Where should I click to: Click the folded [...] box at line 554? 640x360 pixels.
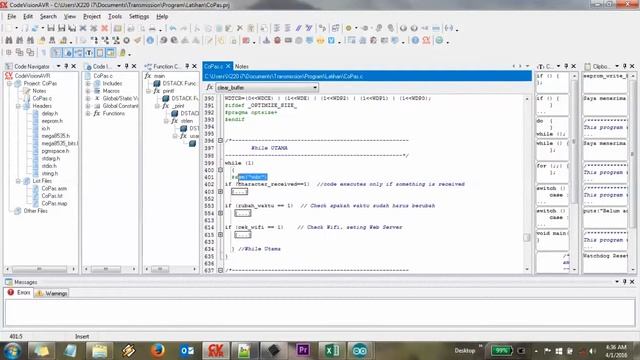click(x=242, y=213)
